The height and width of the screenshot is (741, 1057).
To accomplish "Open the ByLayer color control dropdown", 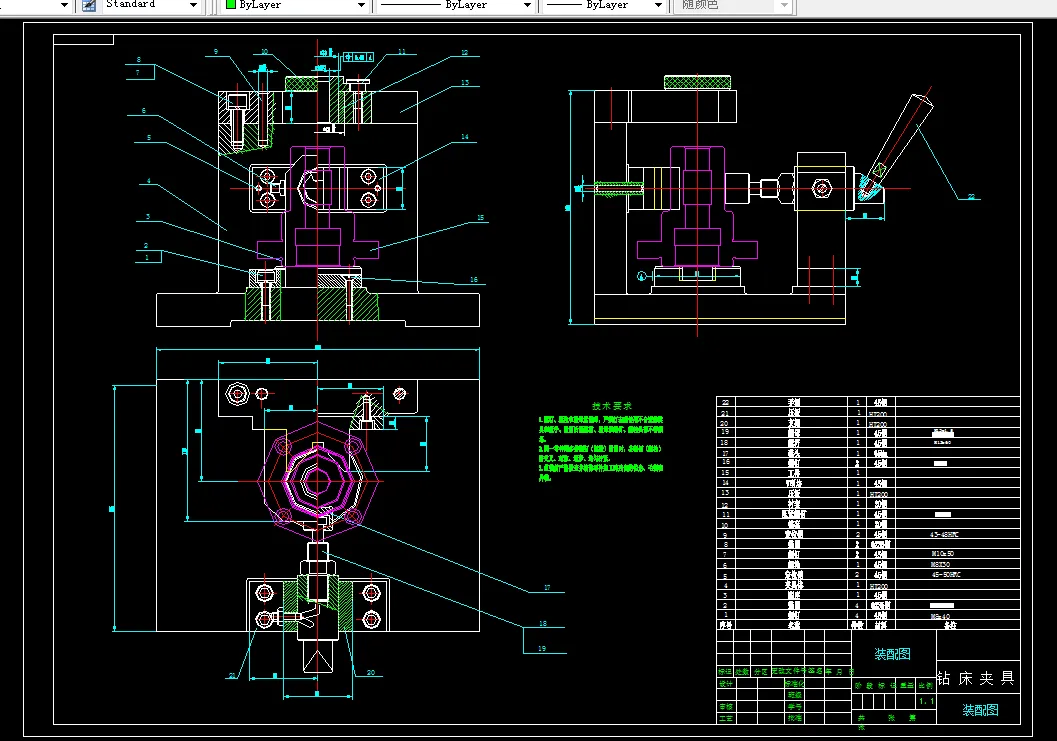I will (x=361, y=5).
